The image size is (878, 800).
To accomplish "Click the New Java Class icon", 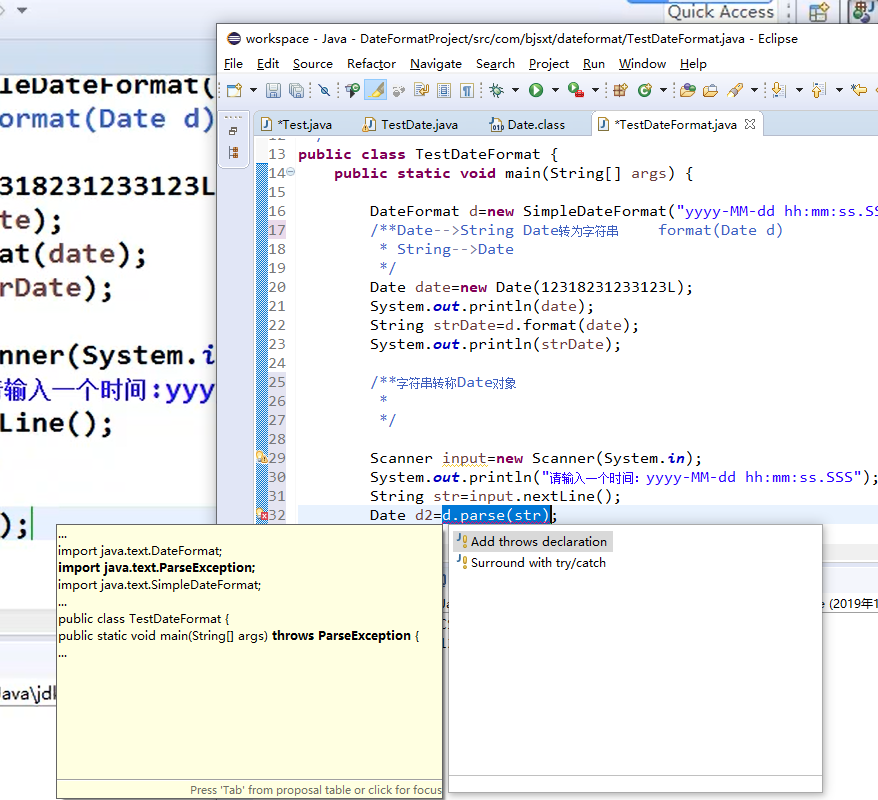I will (x=645, y=90).
